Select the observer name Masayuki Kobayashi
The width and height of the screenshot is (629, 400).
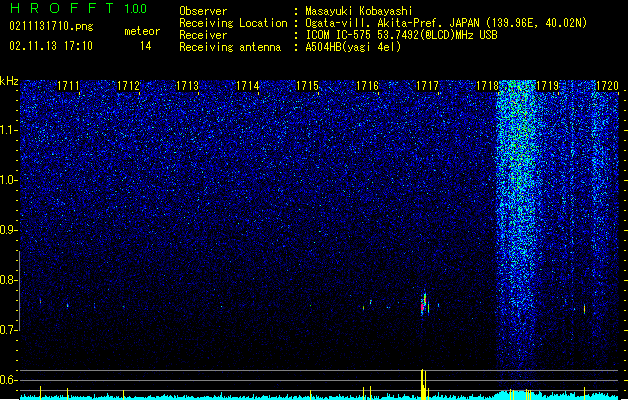click(x=359, y=11)
